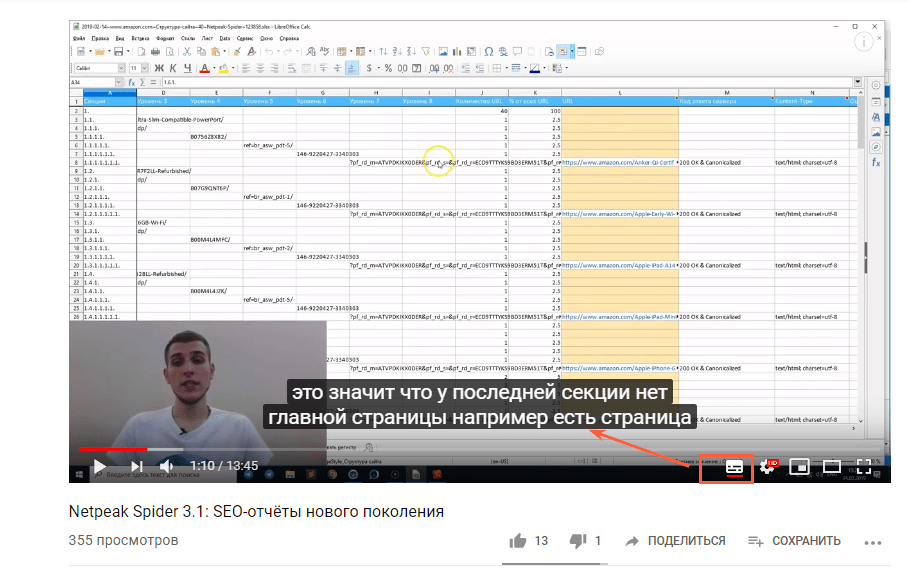The width and height of the screenshot is (909, 569).
Task: Open the info card icon on the video
Action: coord(864,42)
